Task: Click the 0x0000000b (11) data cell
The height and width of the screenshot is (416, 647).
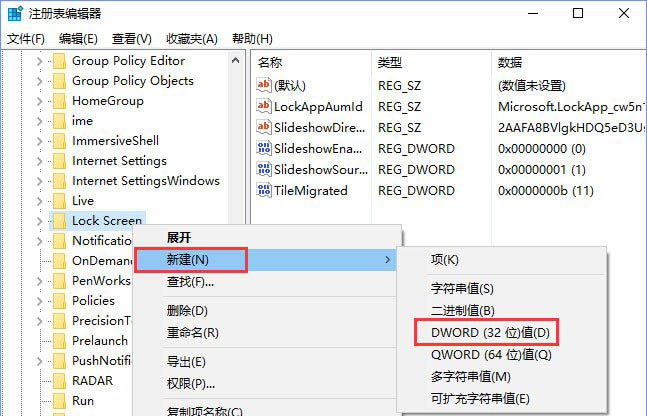Action: tap(545, 191)
